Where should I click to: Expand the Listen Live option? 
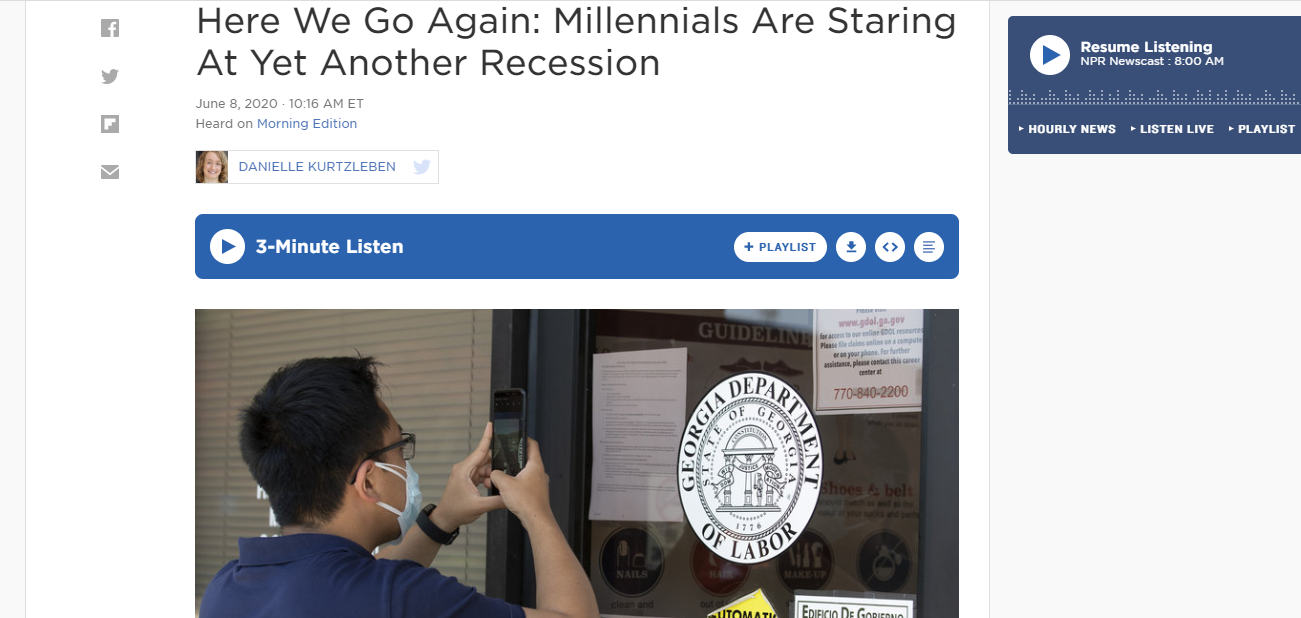click(1172, 129)
